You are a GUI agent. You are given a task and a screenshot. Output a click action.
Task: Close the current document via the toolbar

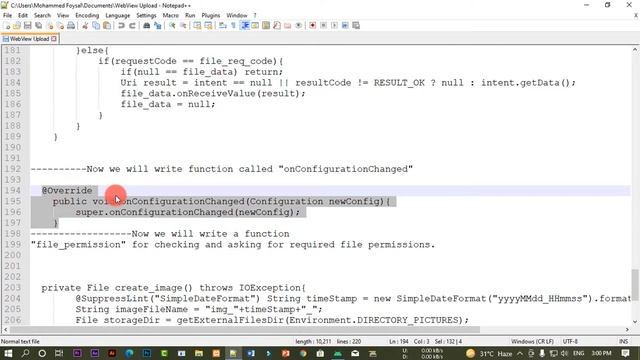50,25
